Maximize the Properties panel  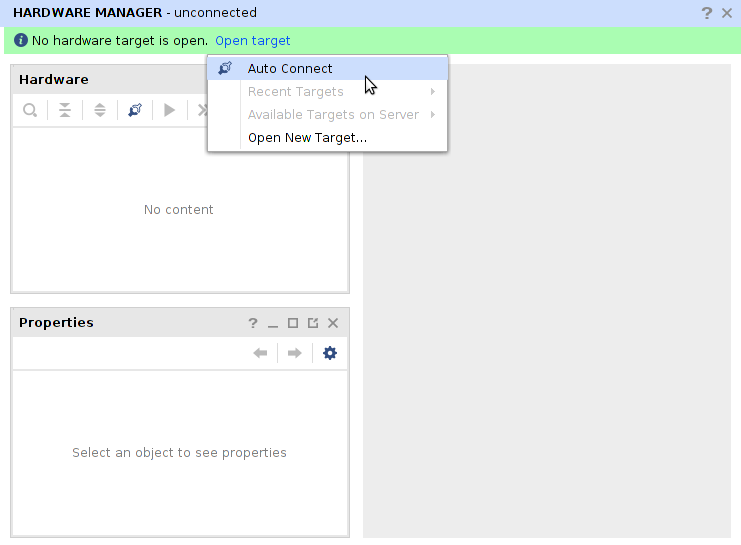point(293,323)
